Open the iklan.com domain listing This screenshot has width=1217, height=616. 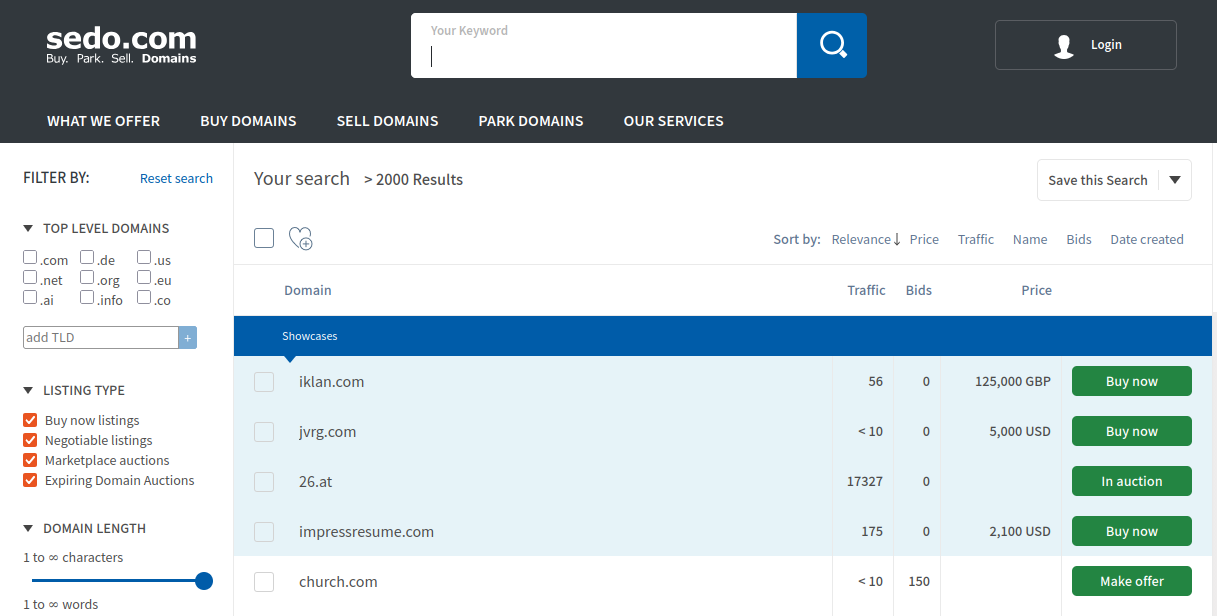point(331,382)
